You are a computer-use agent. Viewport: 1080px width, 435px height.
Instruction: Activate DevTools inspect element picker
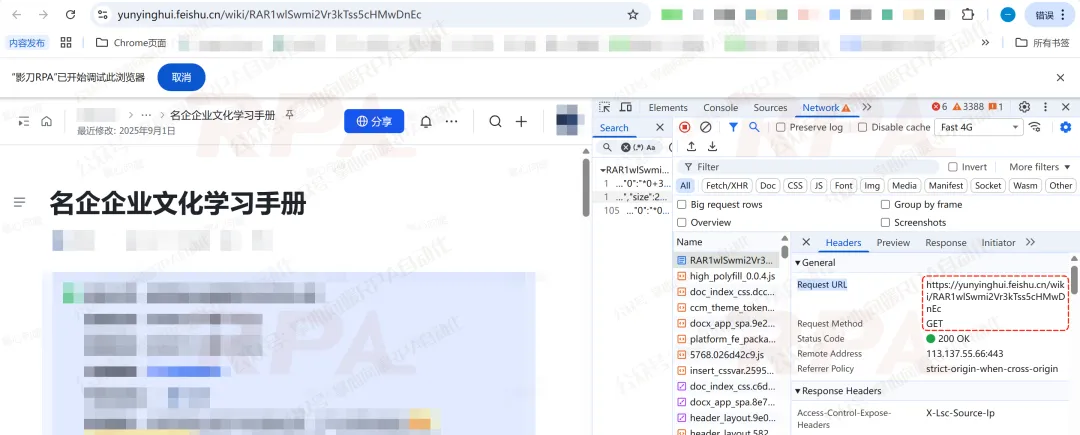(x=605, y=107)
